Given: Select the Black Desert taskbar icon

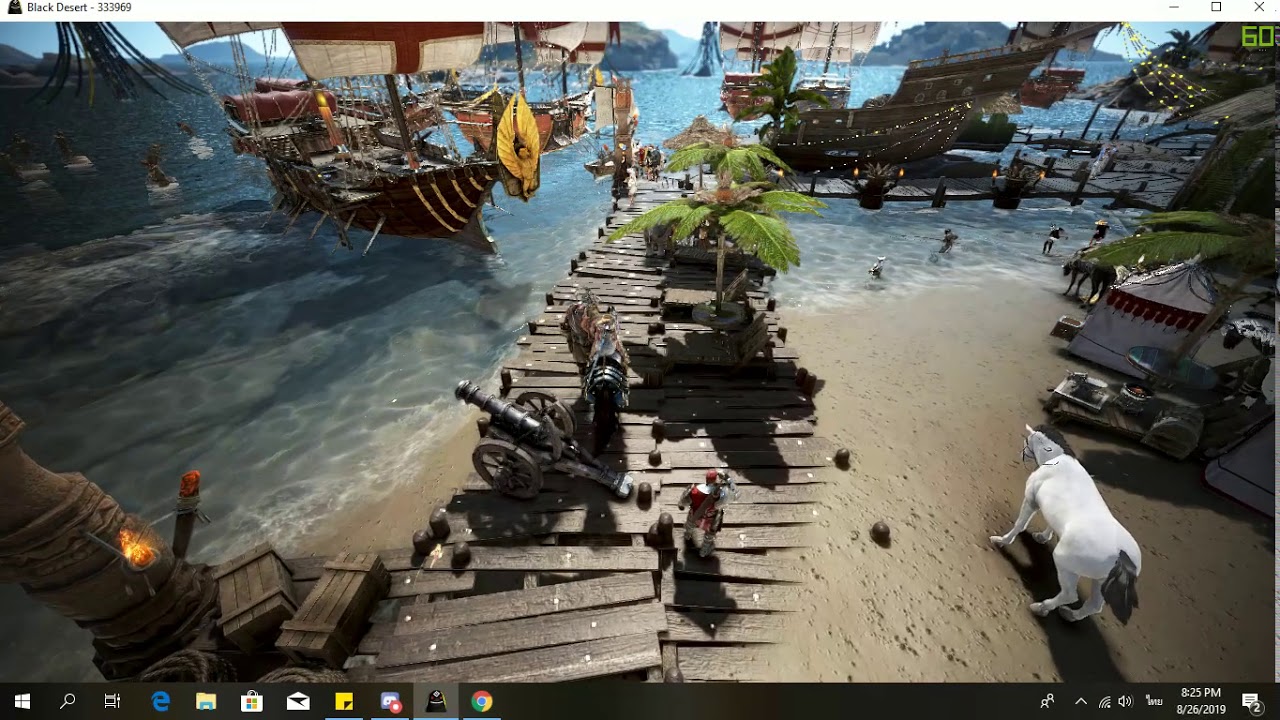Looking at the screenshot, I should [436, 701].
